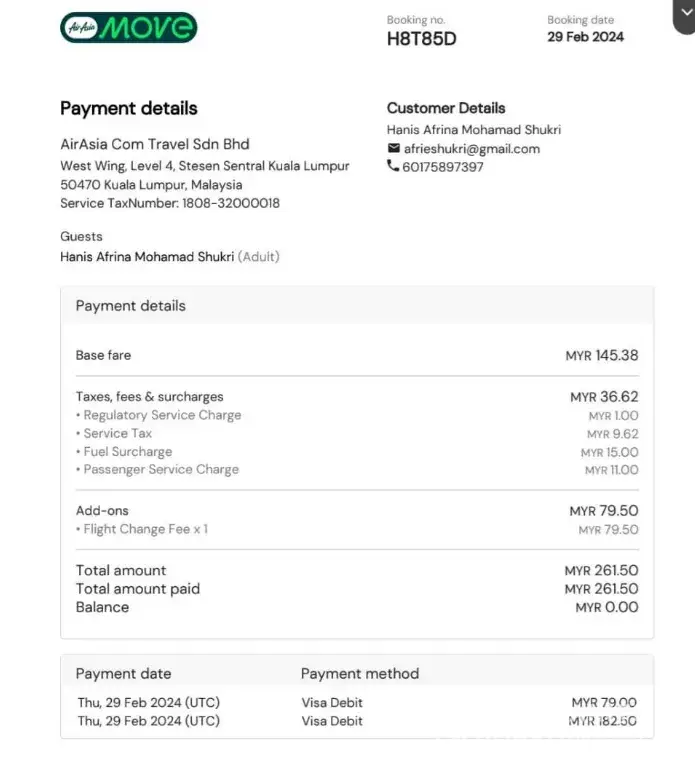695x767 pixels.
Task: Click the Base fare row label
Action: click(103, 355)
